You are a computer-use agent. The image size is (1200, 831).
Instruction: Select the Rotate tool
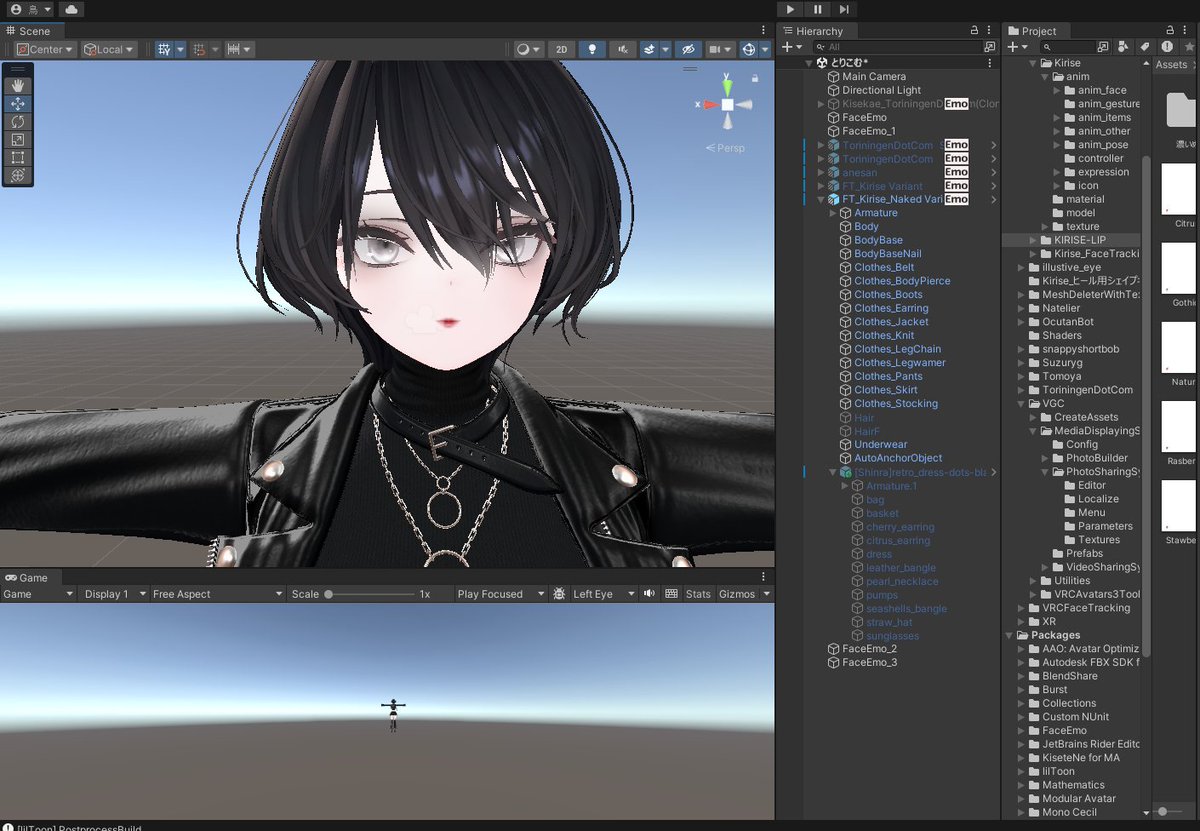[x=18, y=121]
